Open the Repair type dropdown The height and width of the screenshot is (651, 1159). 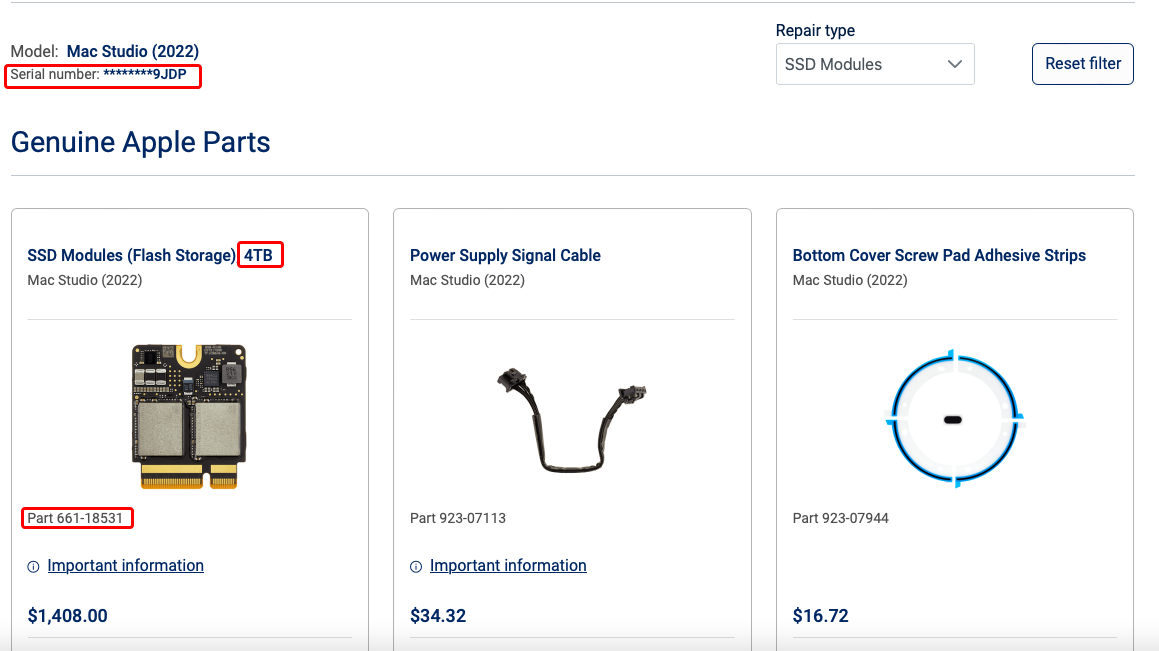click(874, 64)
